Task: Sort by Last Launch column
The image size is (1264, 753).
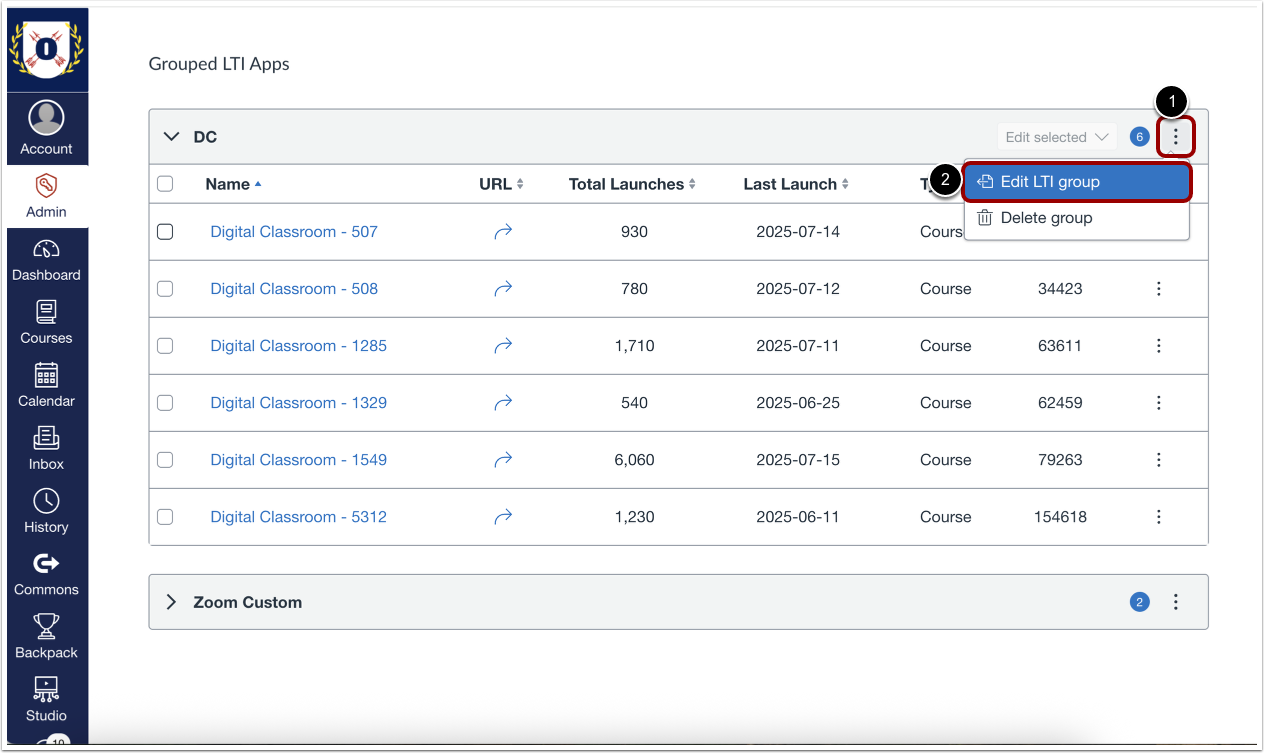Action: point(796,184)
